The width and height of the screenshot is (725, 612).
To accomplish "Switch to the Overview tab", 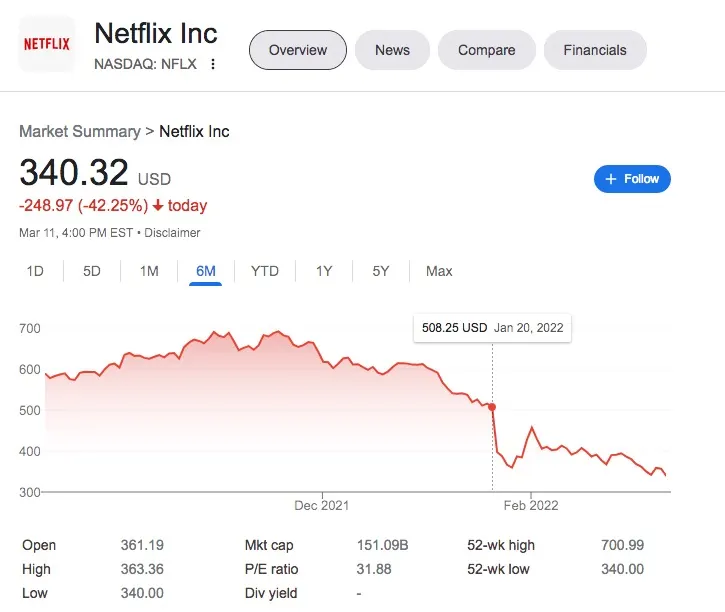I will (x=297, y=50).
